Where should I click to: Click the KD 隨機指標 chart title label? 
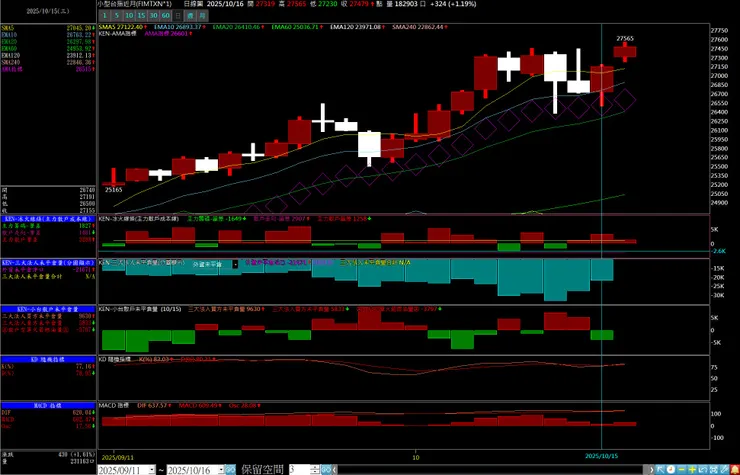click(115, 359)
